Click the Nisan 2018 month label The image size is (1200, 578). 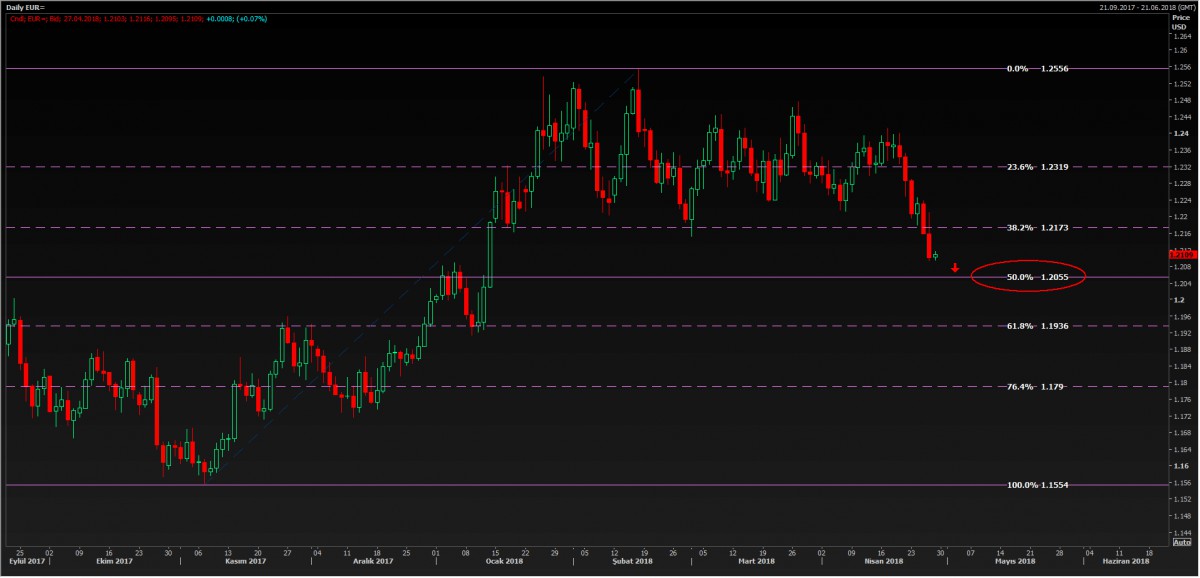click(882, 563)
